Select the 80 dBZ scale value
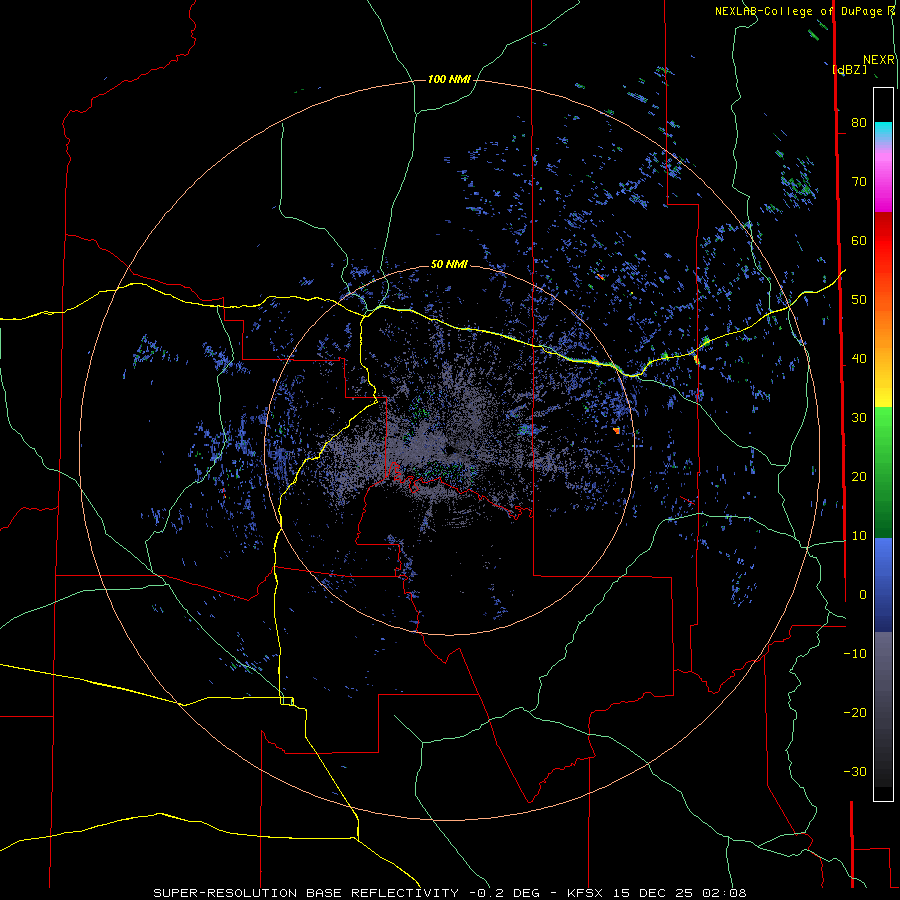Screen dimensions: 900x900 pos(859,122)
